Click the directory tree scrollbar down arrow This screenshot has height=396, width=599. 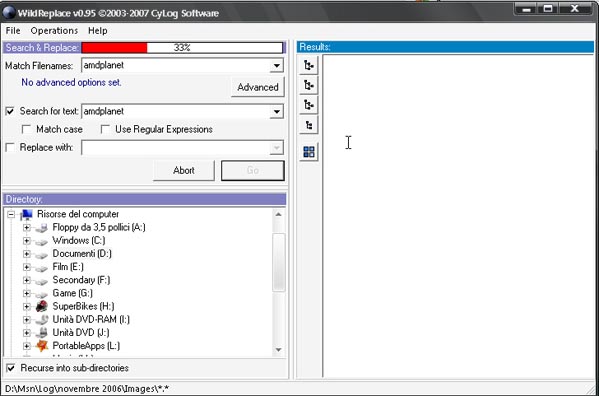[278, 349]
